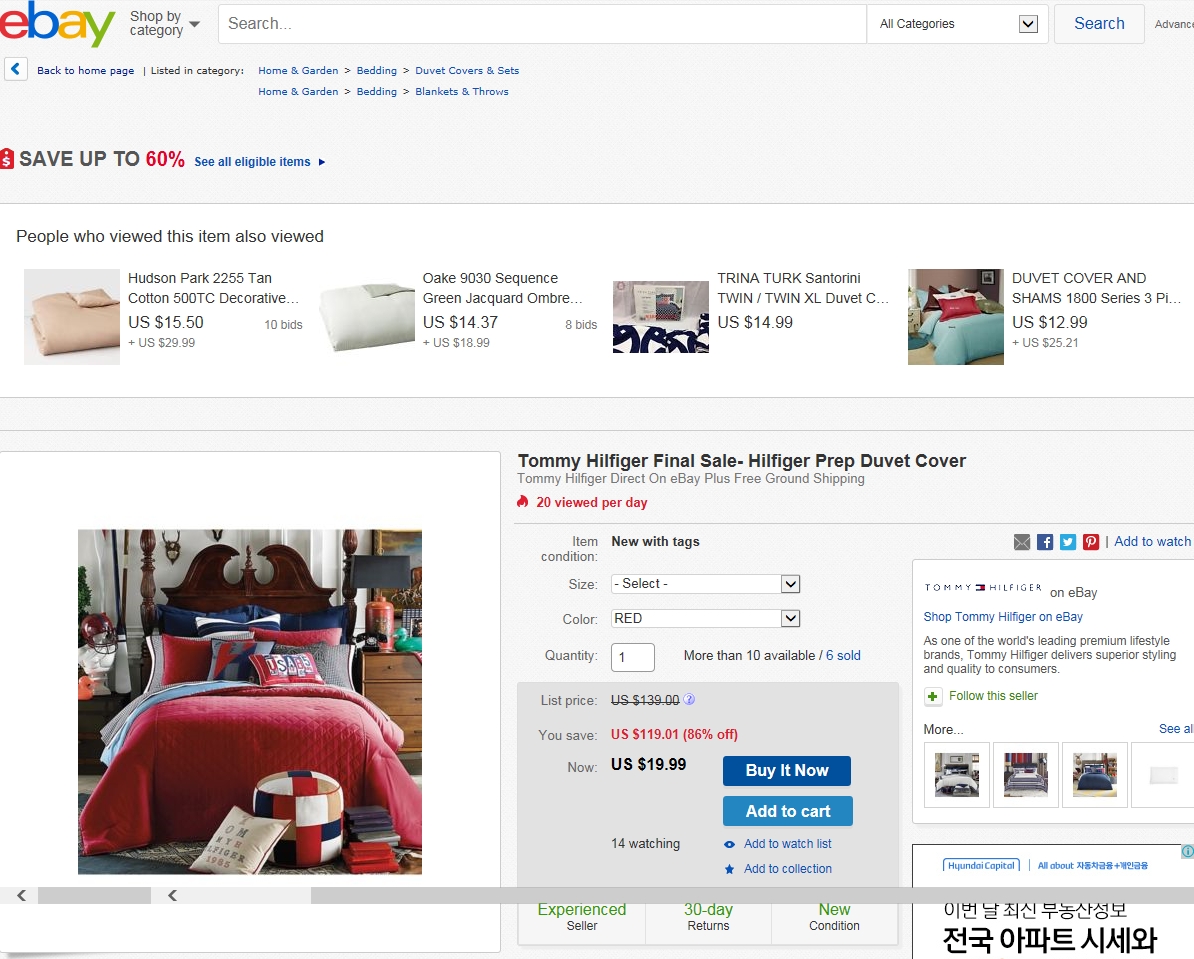Click Add to watch list link
The image size is (1194, 959).
tap(787, 844)
